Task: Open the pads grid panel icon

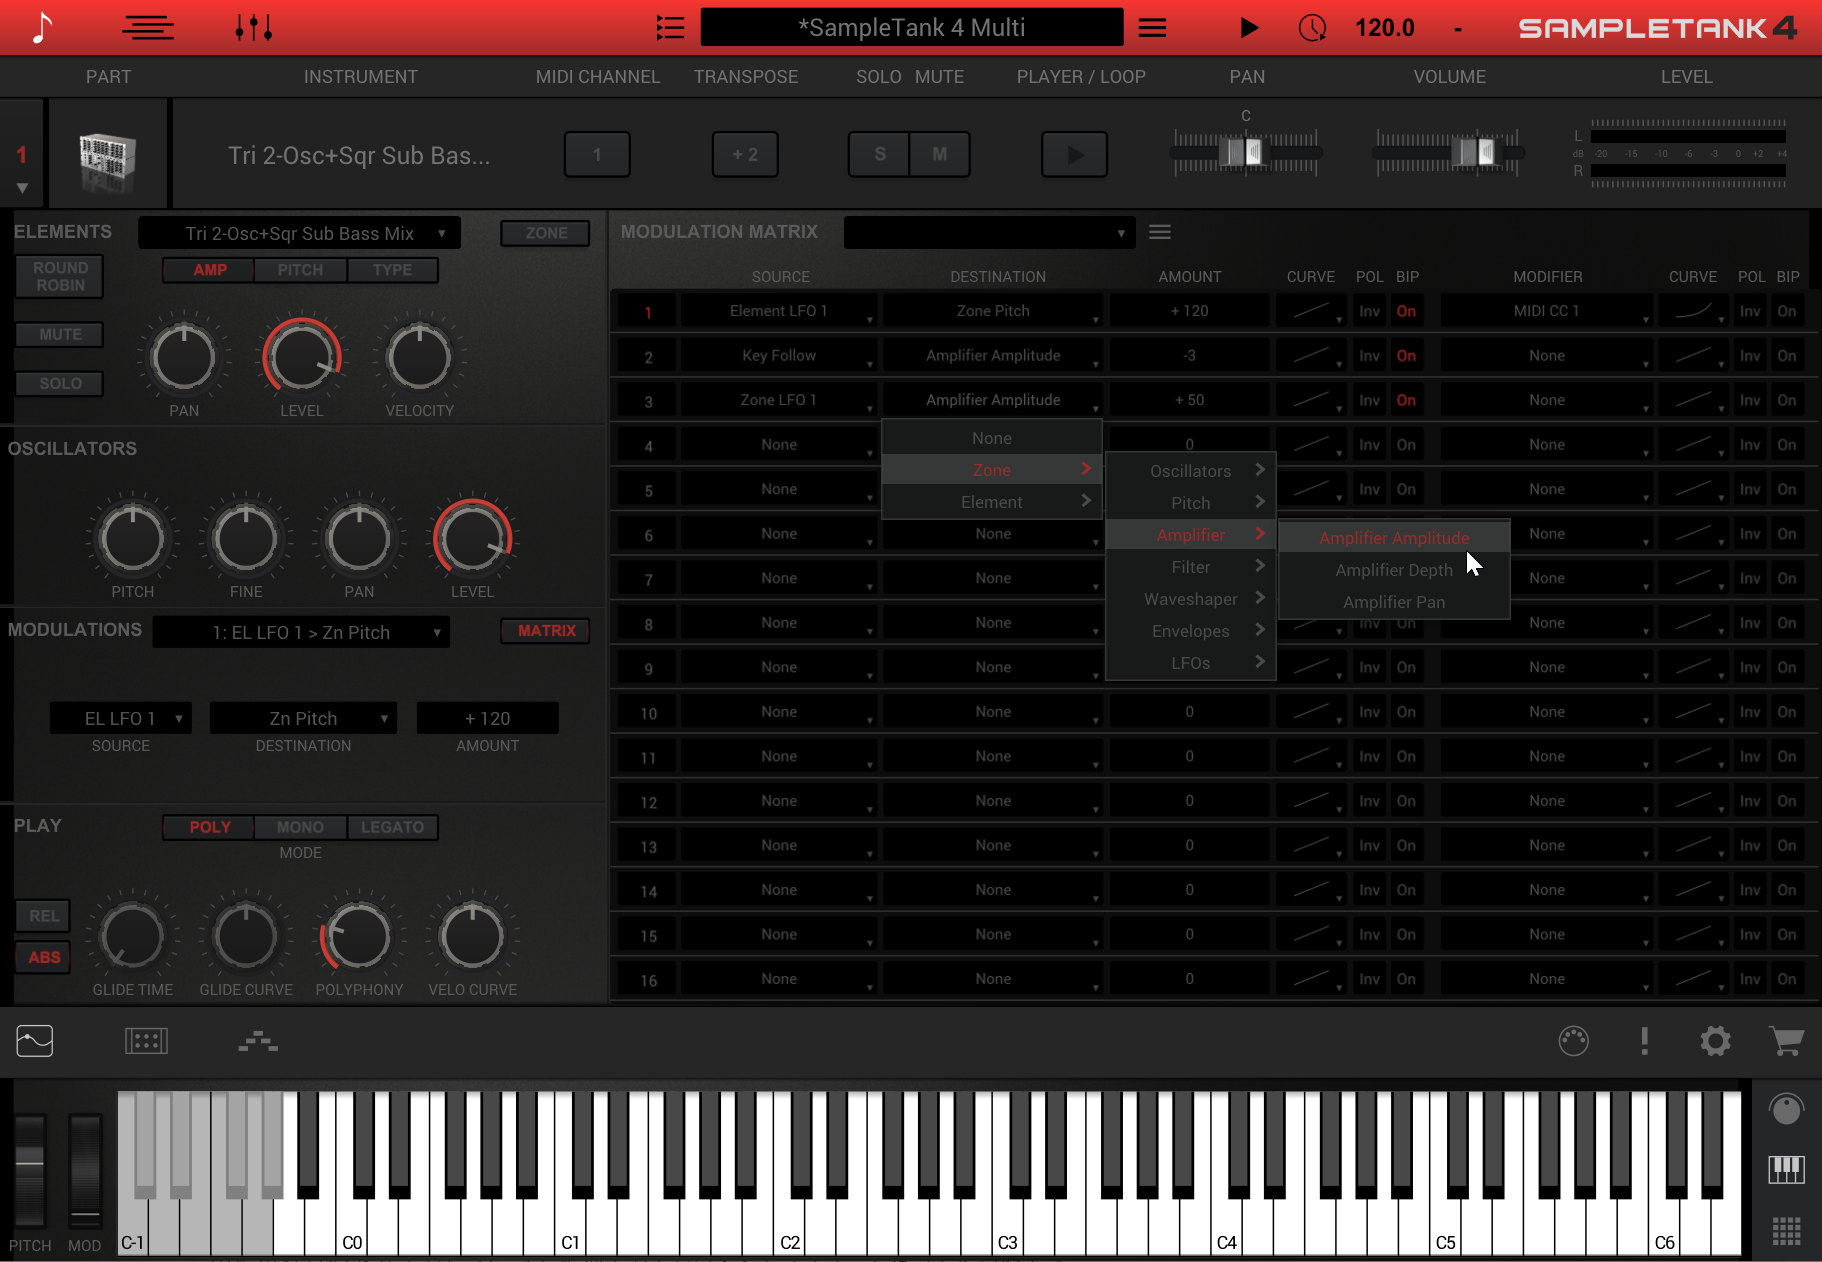Action: (146, 1041)
